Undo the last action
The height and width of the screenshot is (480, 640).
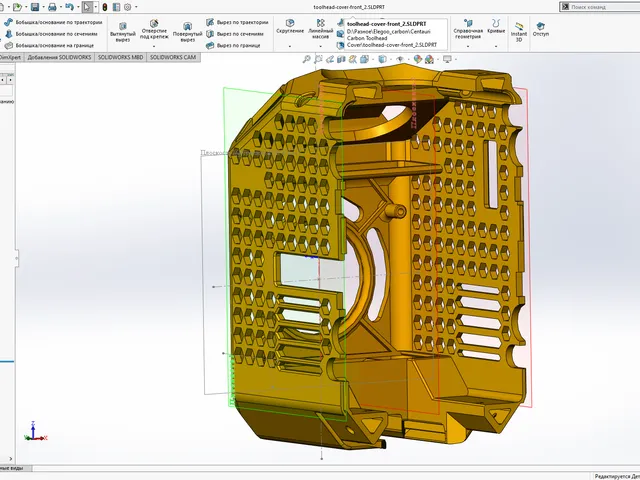pos(69,7)
